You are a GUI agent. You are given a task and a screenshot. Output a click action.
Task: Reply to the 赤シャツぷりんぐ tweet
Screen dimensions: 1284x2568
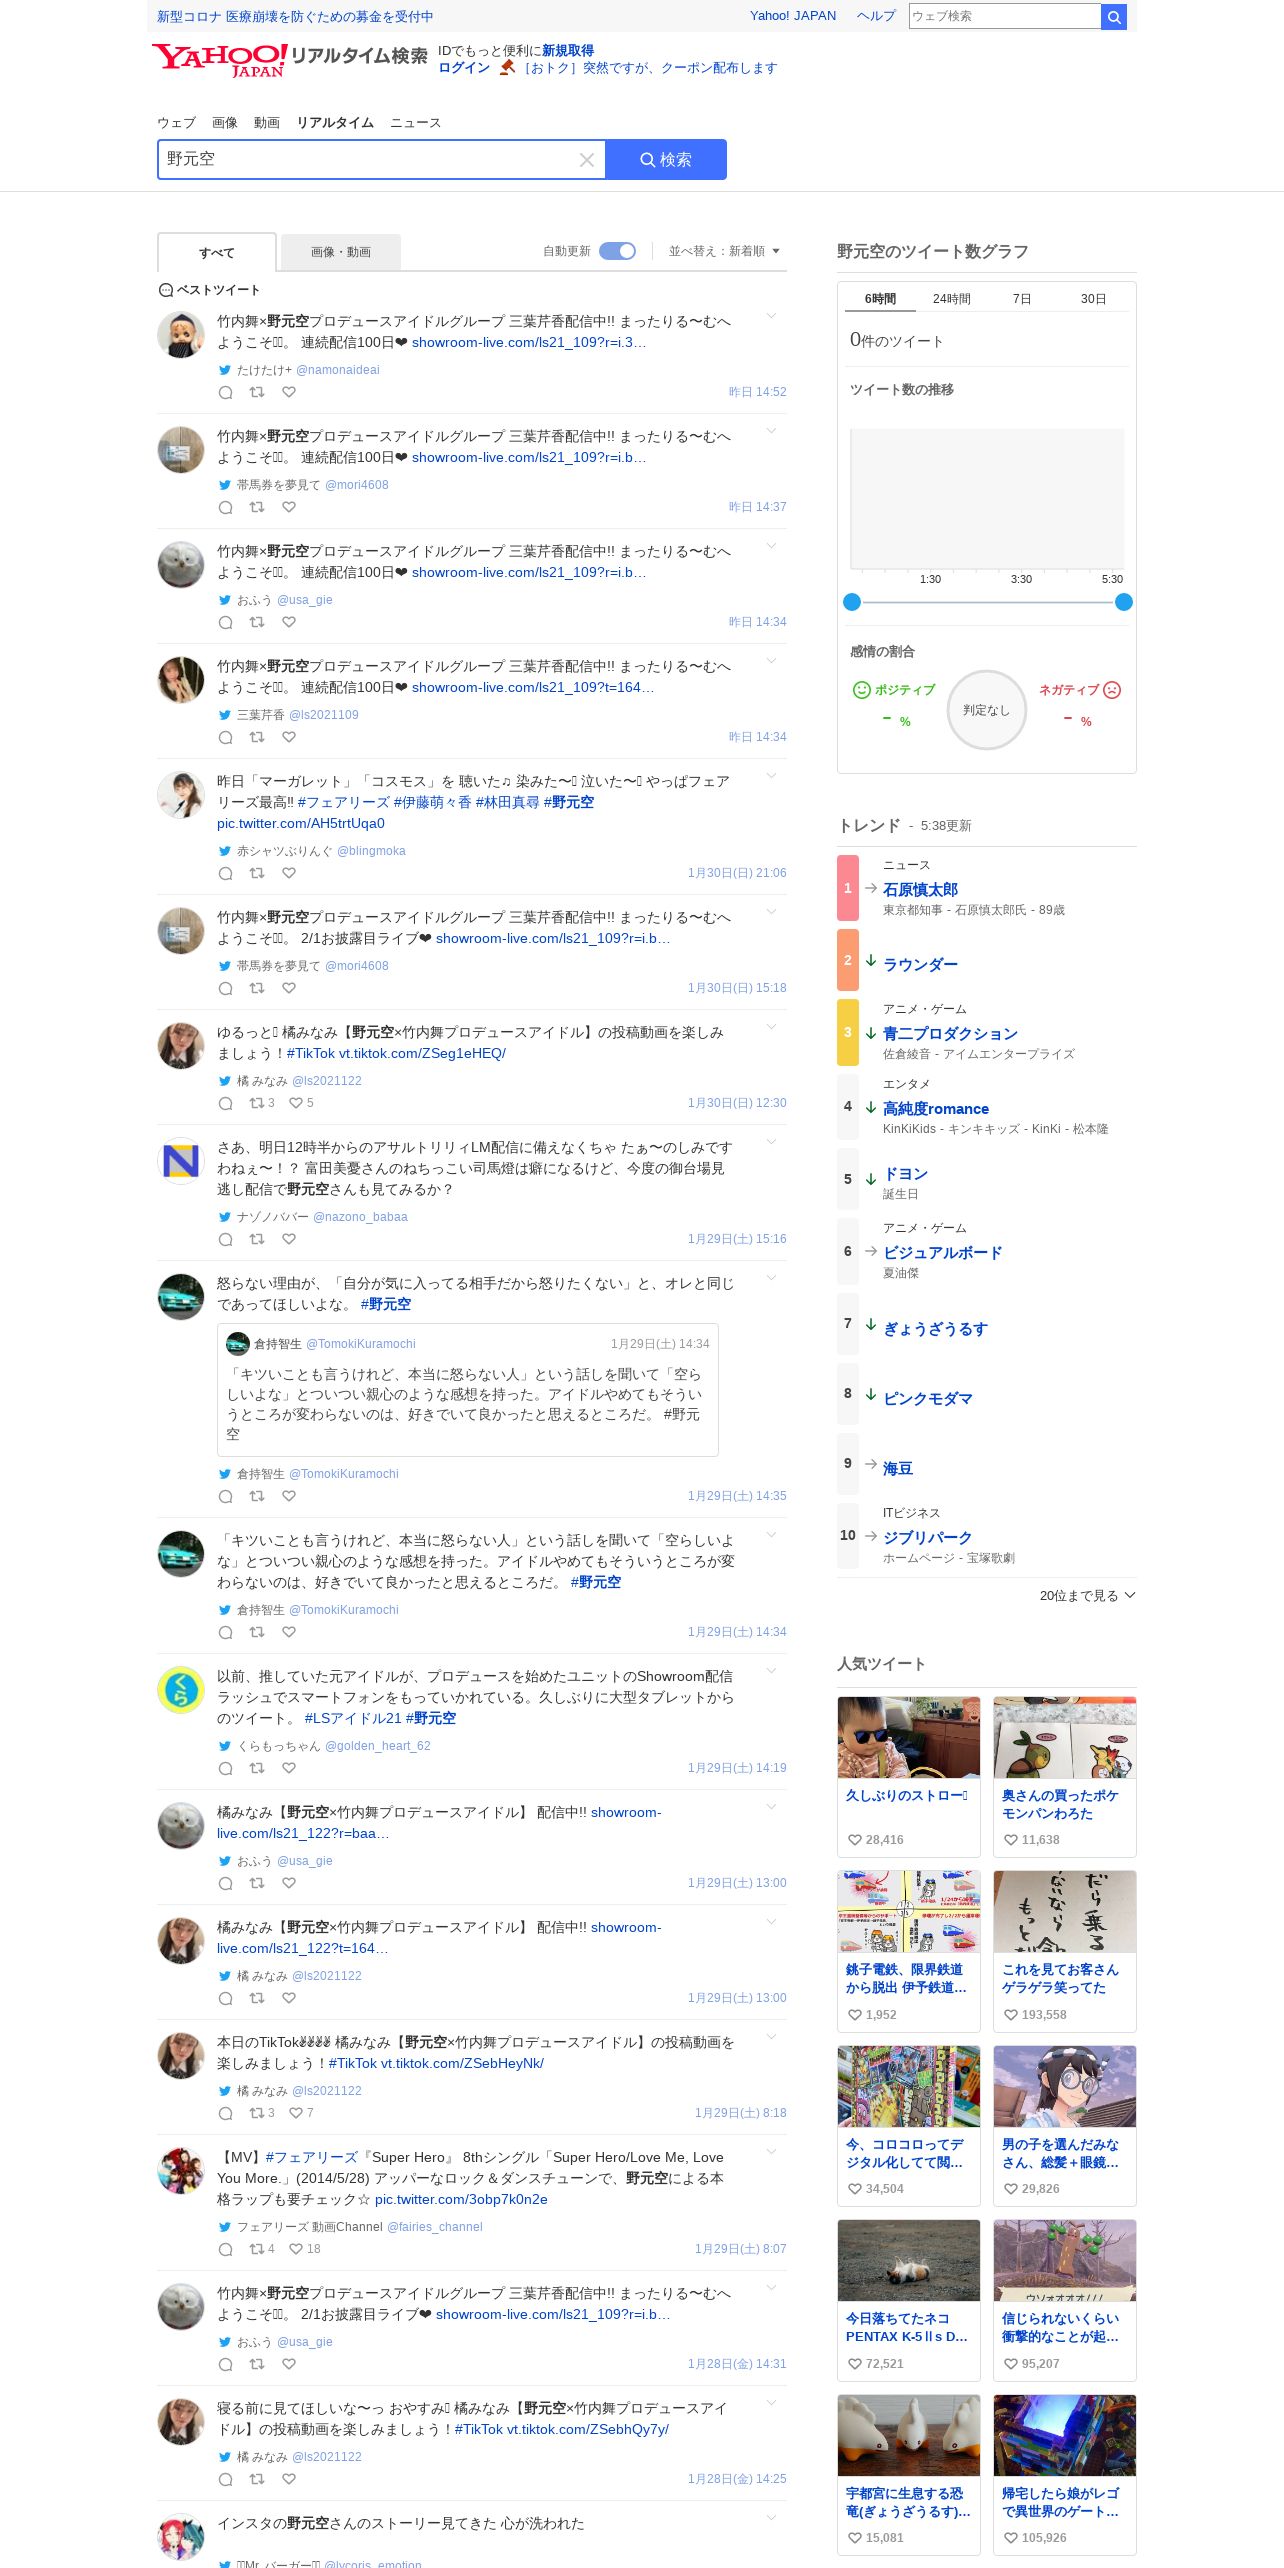tap(226, 873)
